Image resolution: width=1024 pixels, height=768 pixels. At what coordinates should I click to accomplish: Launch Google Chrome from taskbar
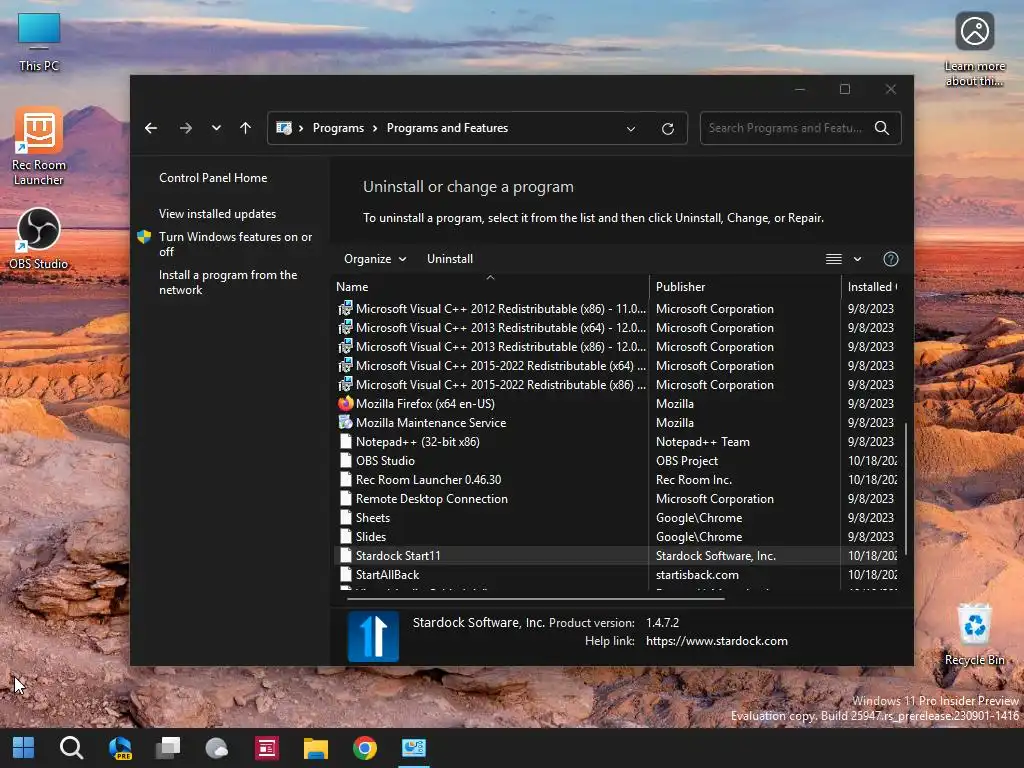[x=364, y=748]
